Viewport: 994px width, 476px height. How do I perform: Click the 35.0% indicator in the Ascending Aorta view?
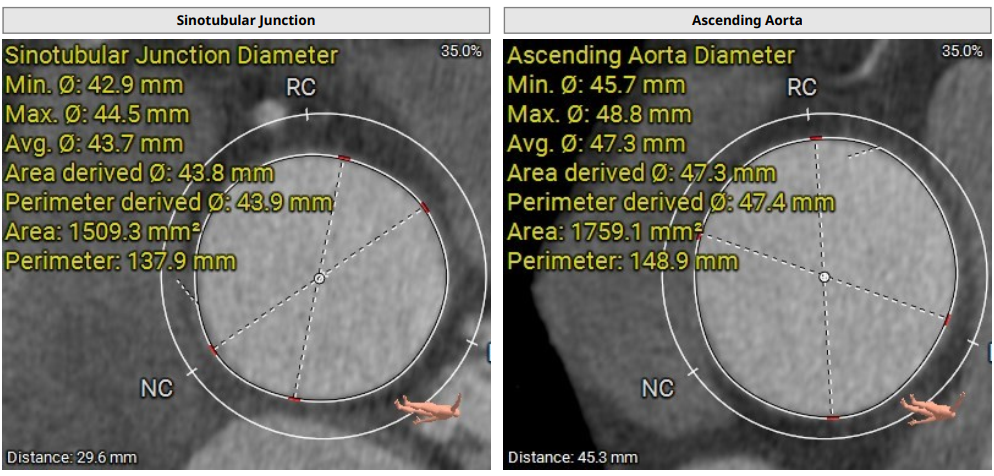[x=962, y=51]
